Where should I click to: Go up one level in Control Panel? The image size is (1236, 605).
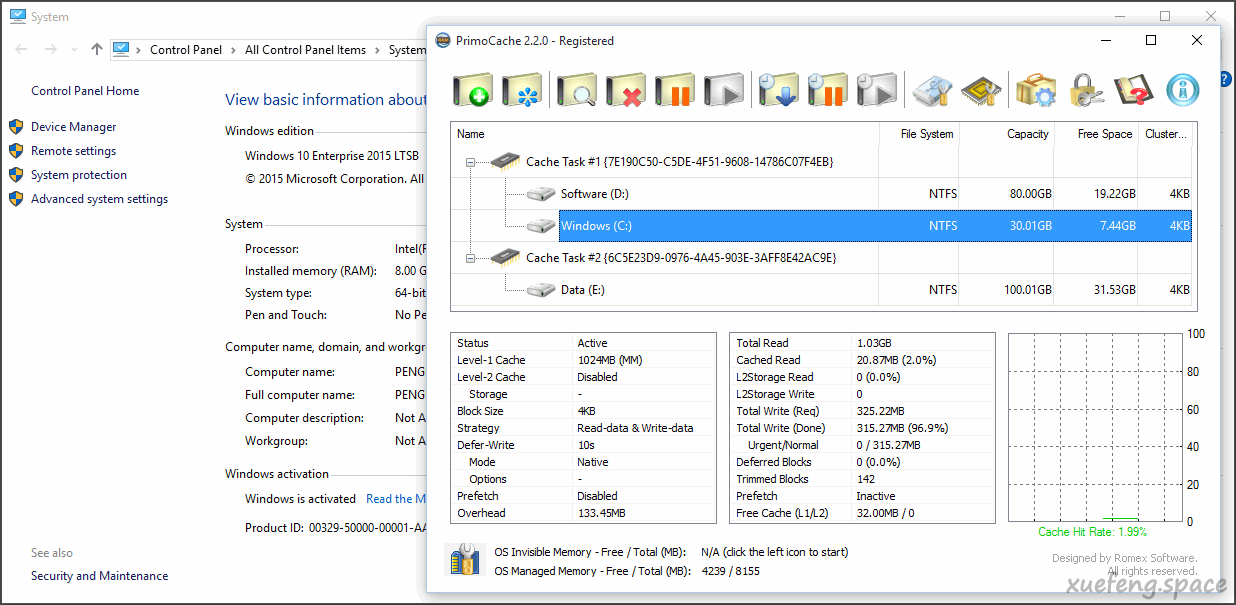coord(96,49)
